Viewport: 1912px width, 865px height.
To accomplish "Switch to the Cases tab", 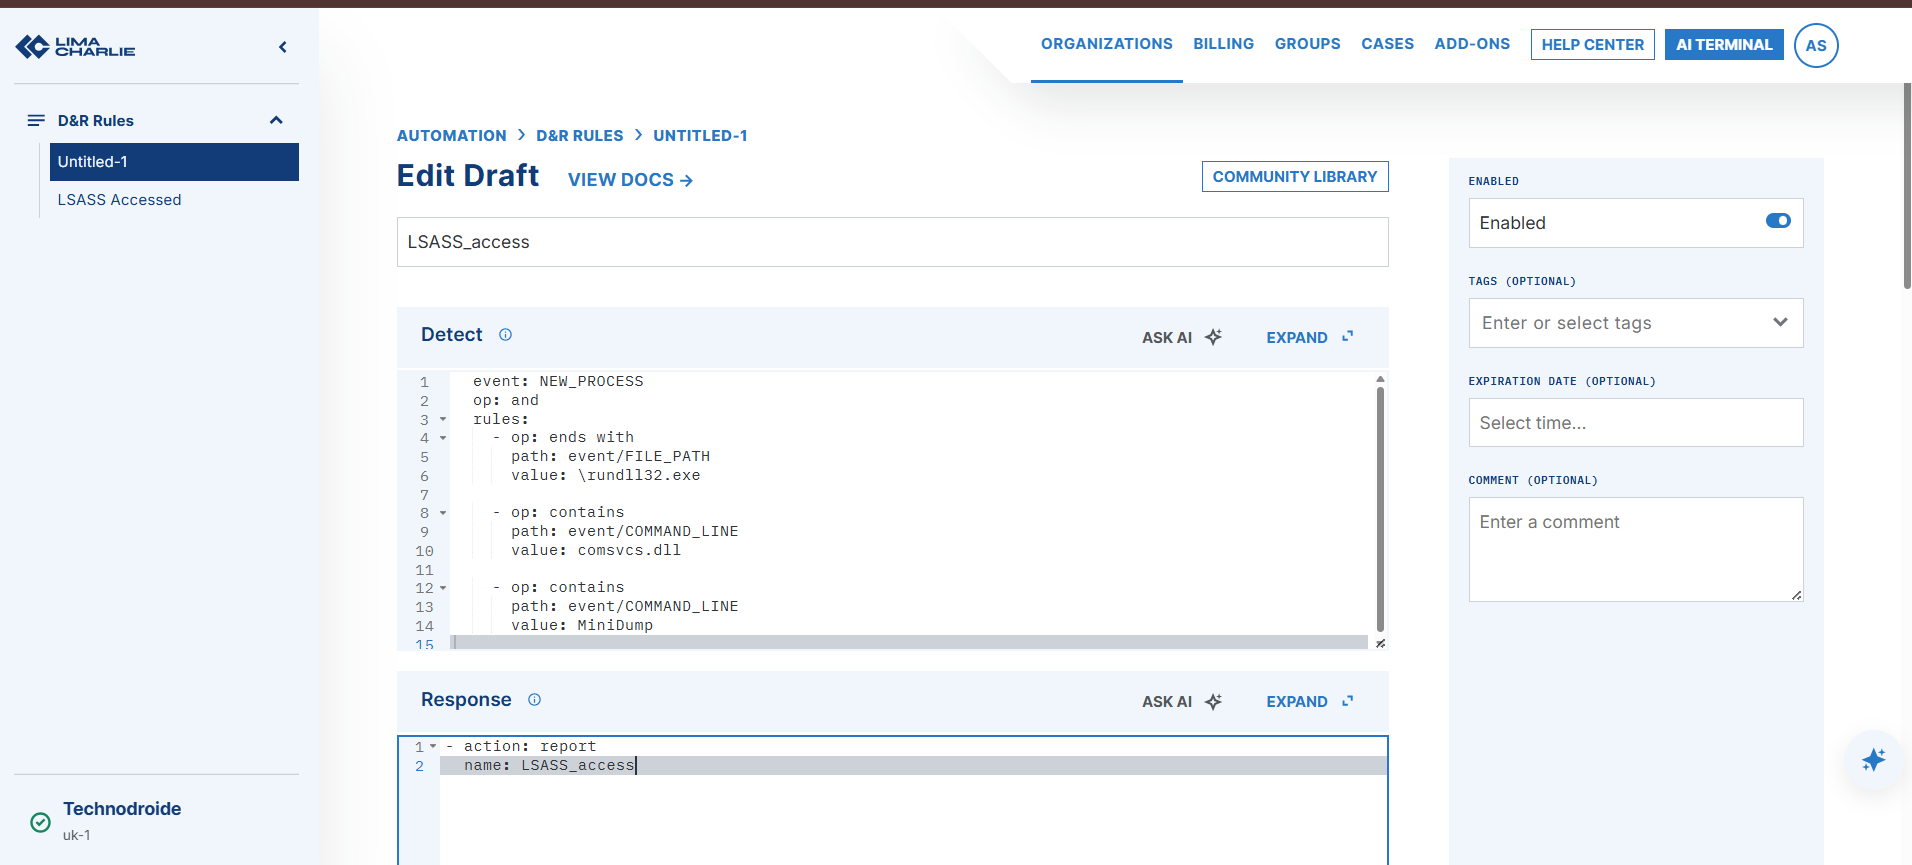I will 1387,44.
